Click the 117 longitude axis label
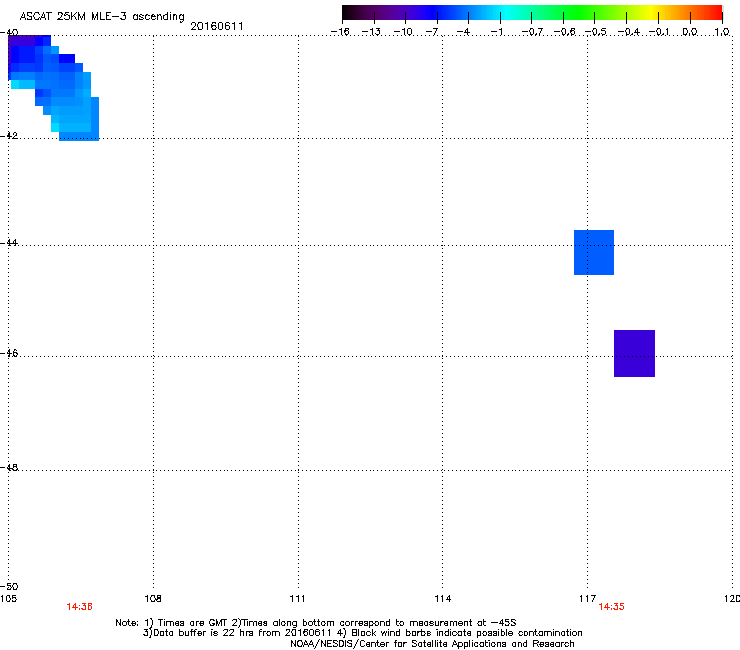This screenshot has width=740, height=650. pos(588,599)
